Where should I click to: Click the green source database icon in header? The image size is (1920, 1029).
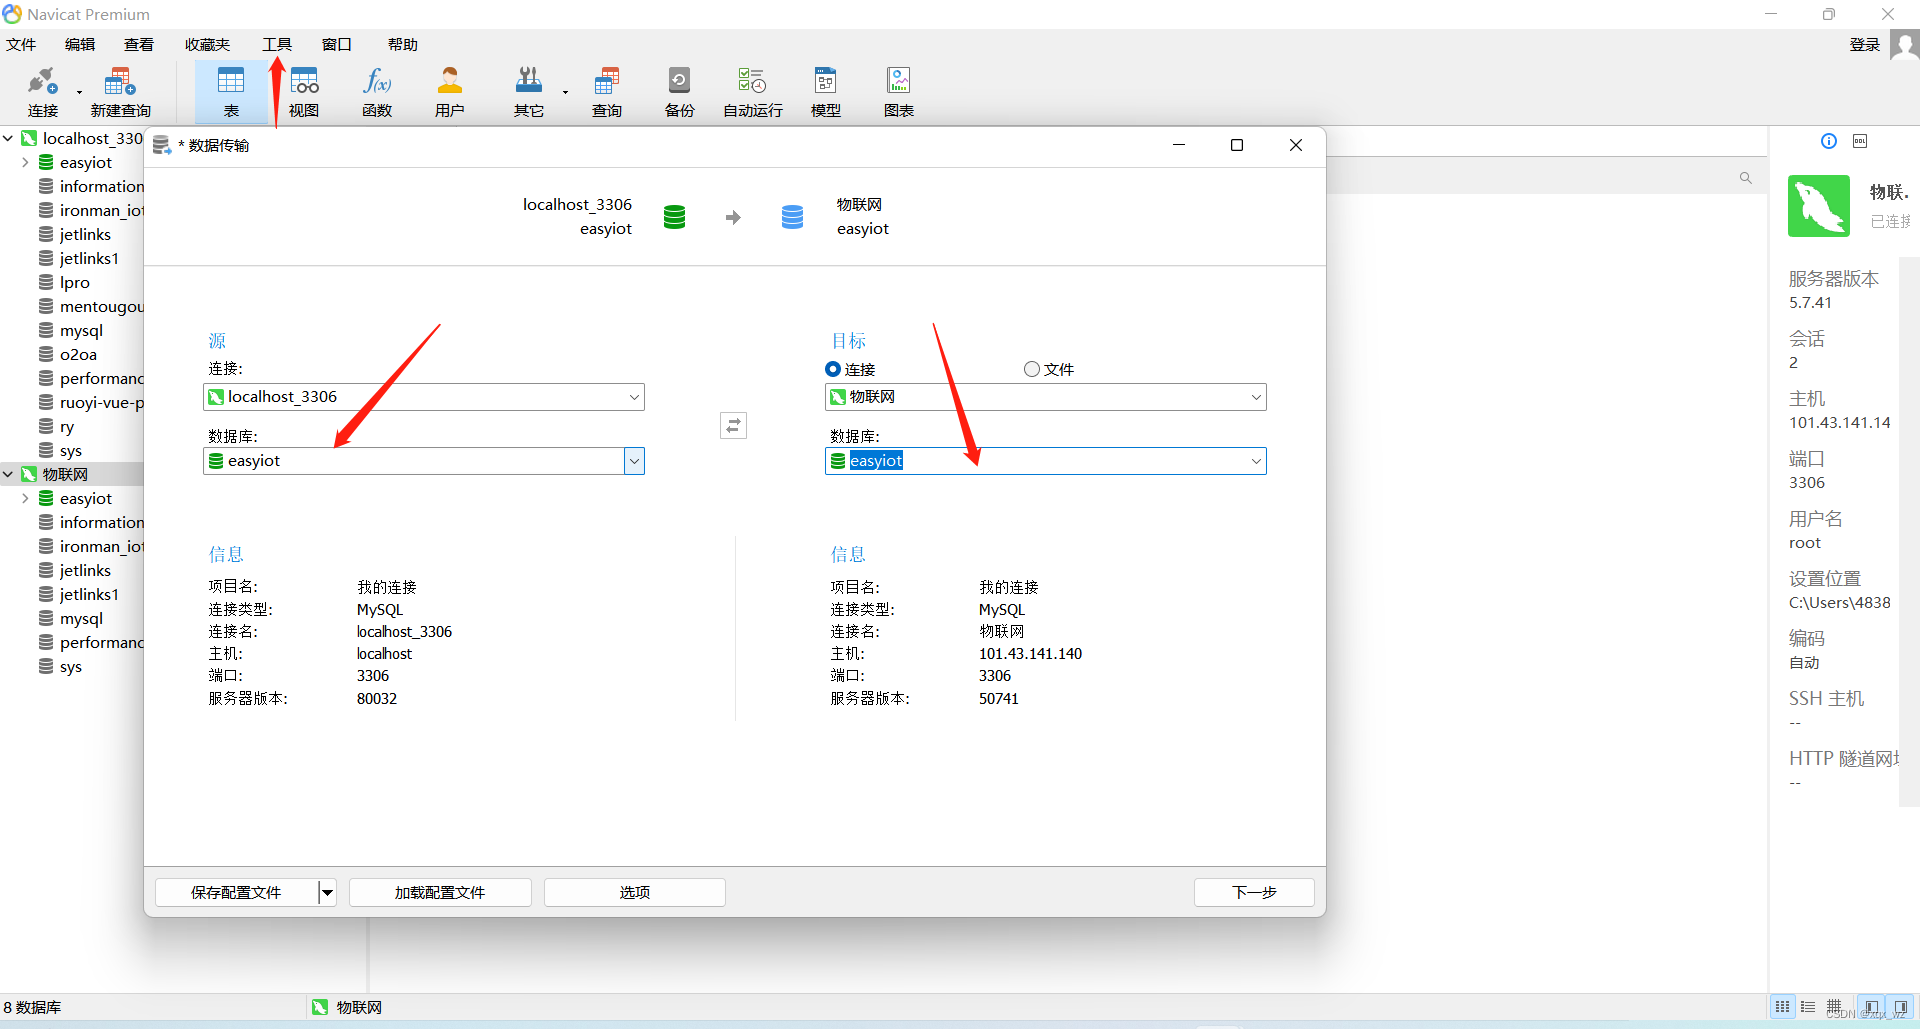[675, 217]
